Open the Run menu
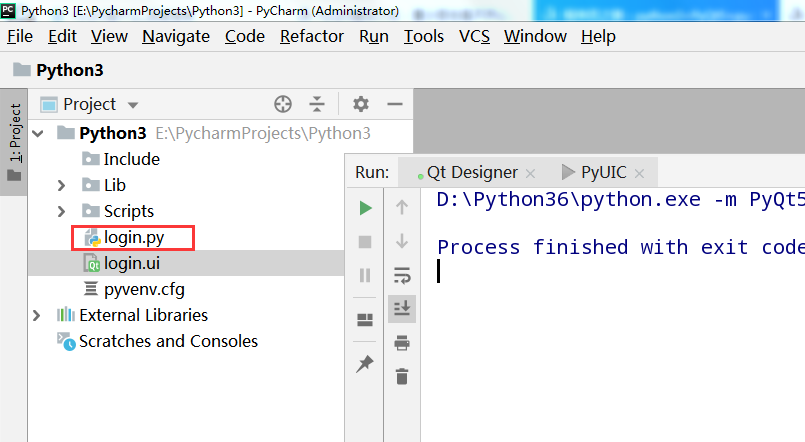Image resolution: width=805 pixels, height=442 pixels. pyautogui.click(x=374, y=36)
